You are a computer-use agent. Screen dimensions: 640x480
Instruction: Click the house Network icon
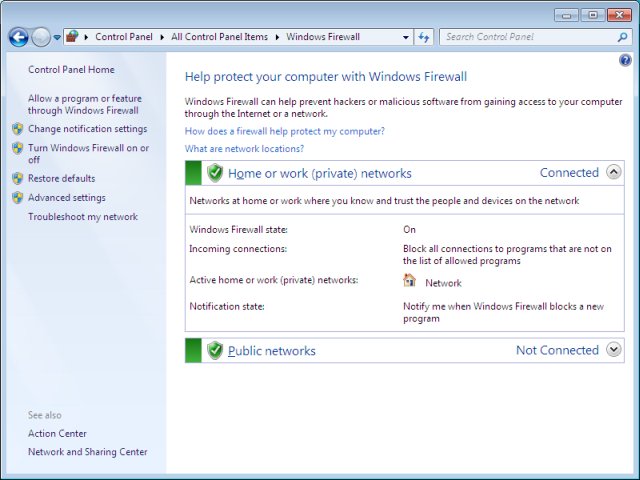pyautogui.click(x=409, y=280)
